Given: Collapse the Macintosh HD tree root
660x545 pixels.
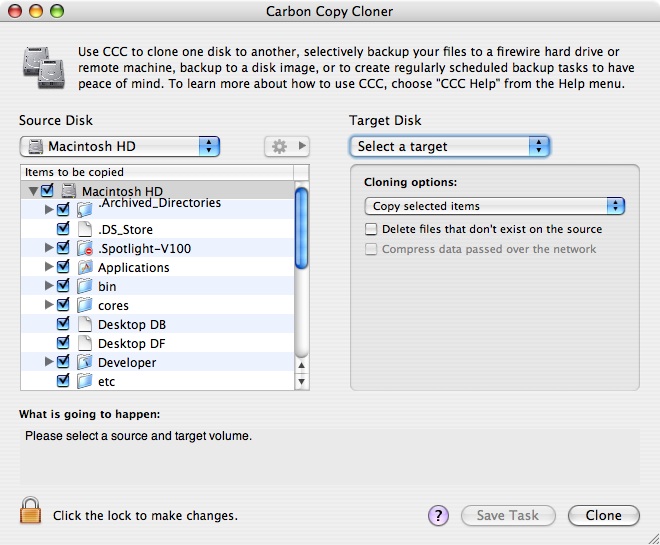Looking at the screenshot, I should tap(33, 191).
